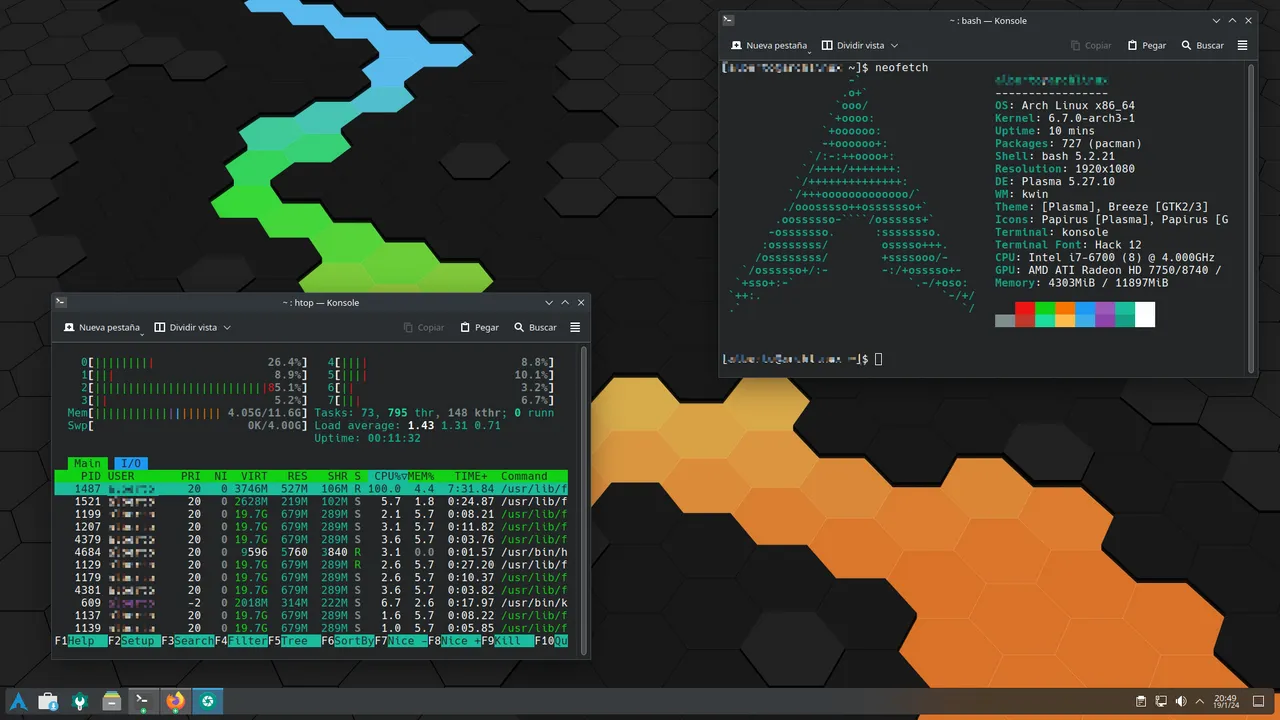
Task: Select the screenshot tool taskbar entry
Action: pos(207,702)
